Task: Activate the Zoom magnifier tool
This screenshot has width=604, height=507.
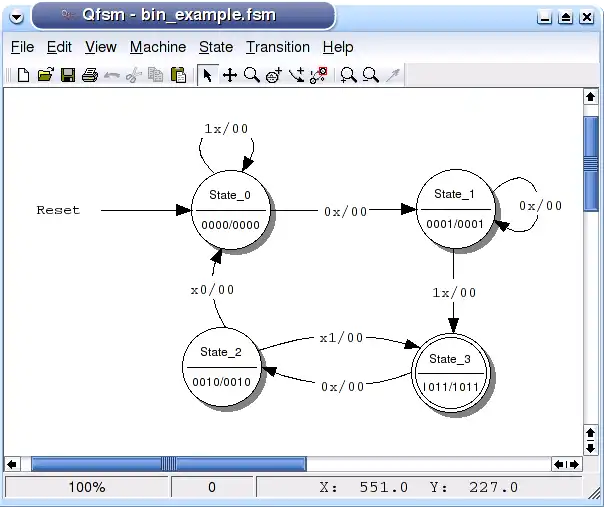Action: pyautogui.click(x=252, y=75)
